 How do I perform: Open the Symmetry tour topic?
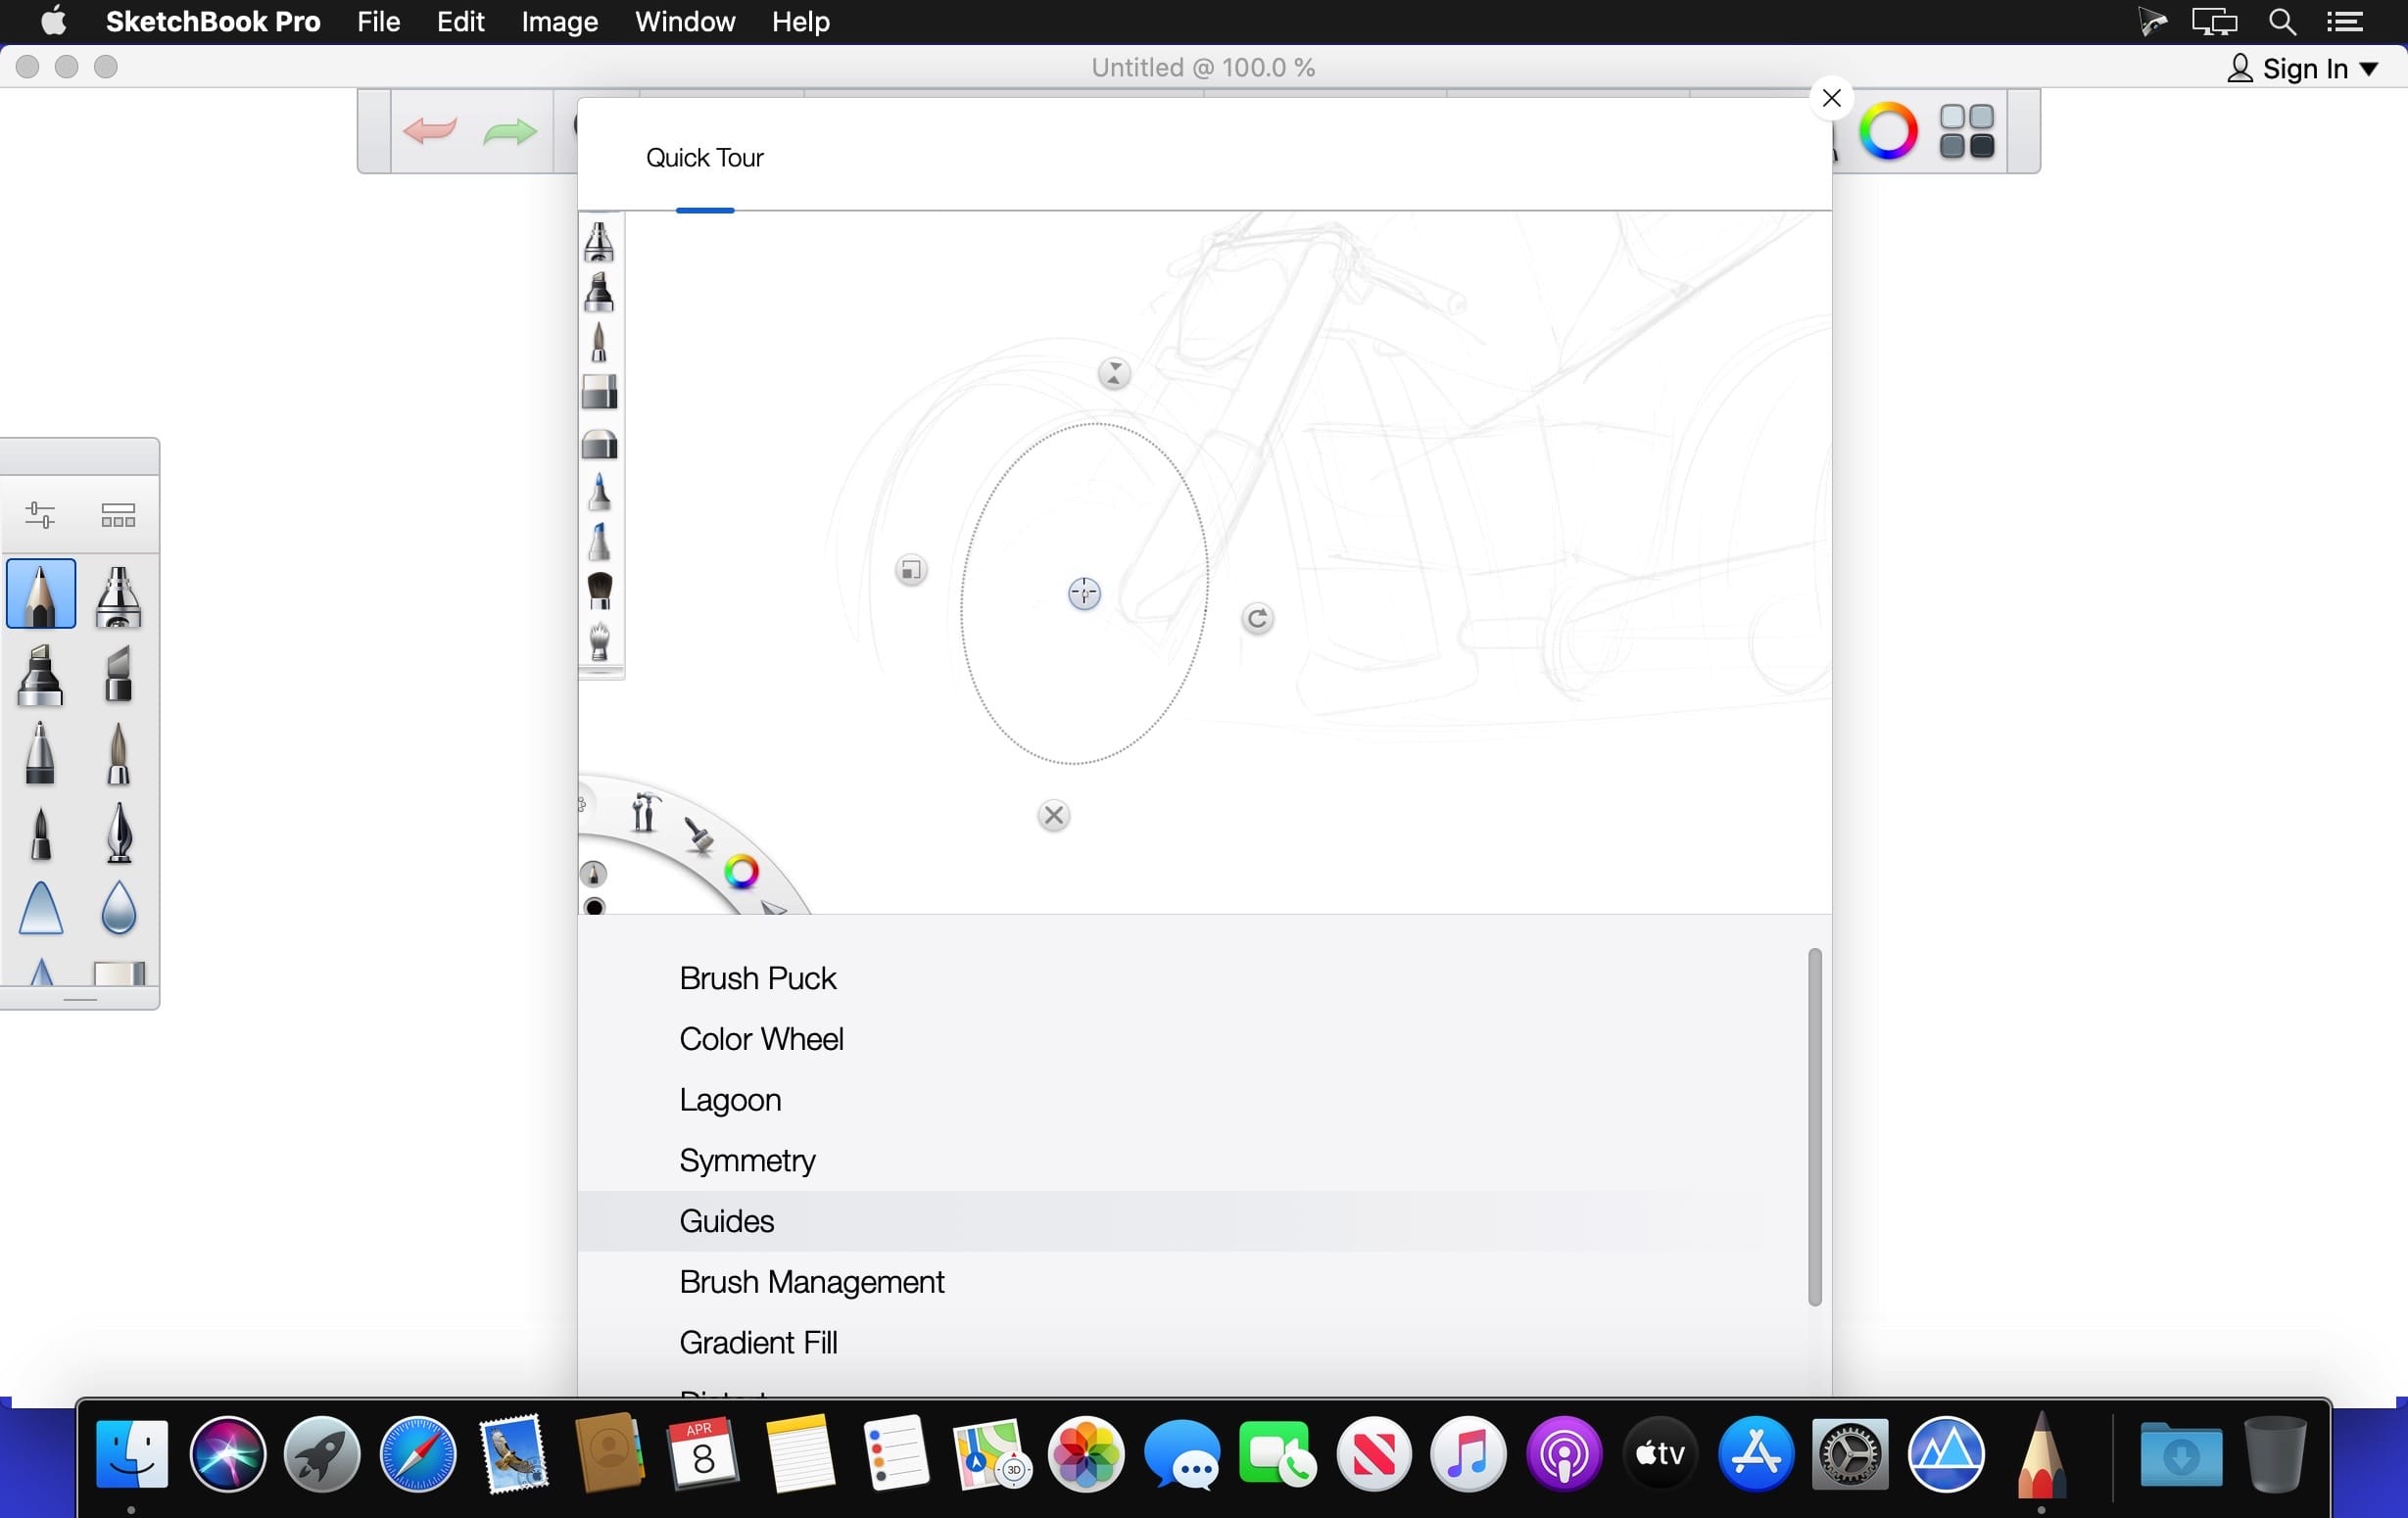747,1160
